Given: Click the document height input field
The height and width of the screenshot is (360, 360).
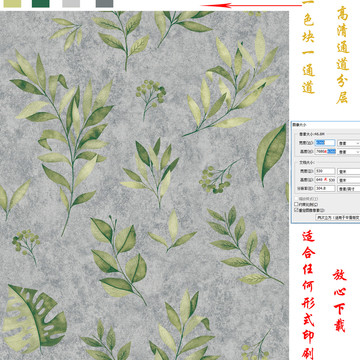Looking at the screenshot, I should [x=325, y=180].
